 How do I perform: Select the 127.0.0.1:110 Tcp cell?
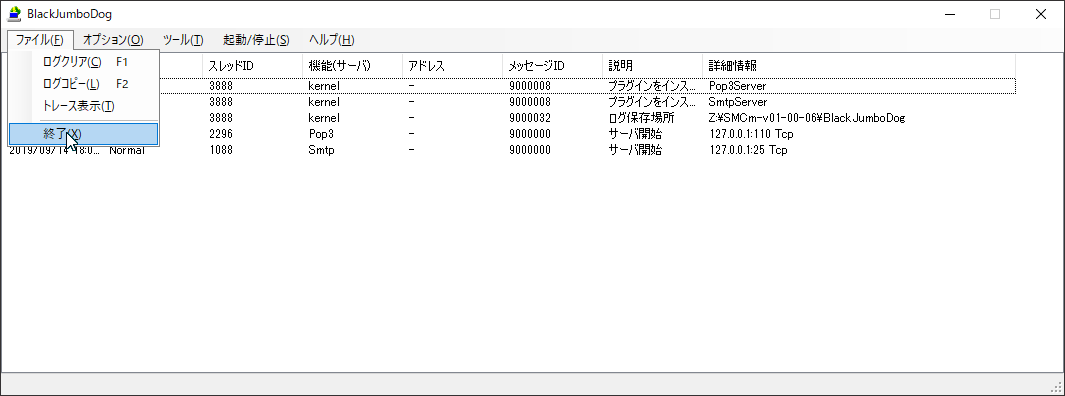(x=751, y=134)
